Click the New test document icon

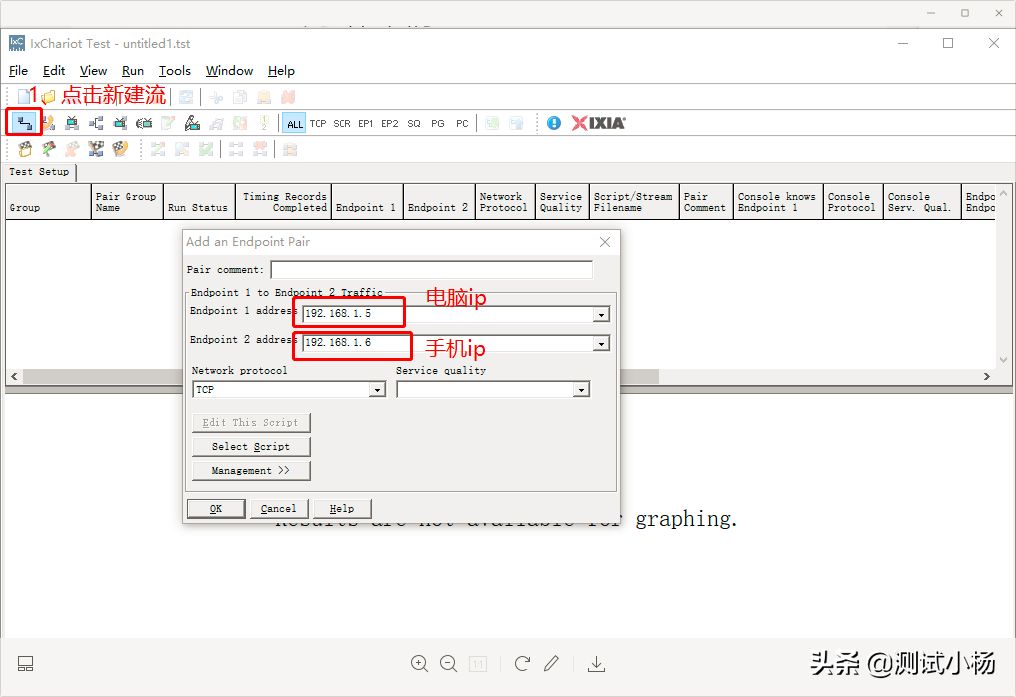point(23,97)
